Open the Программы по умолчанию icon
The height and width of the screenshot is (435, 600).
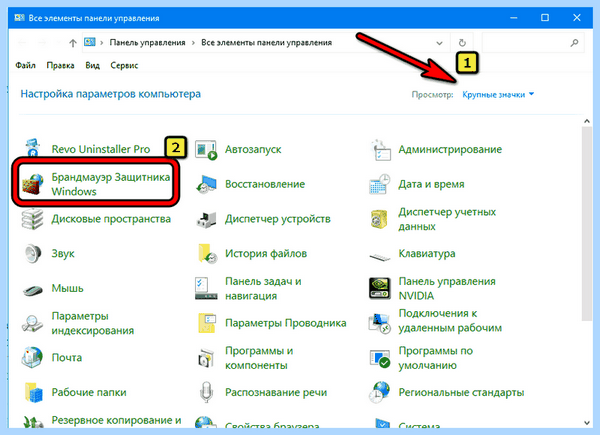point(380,358)
